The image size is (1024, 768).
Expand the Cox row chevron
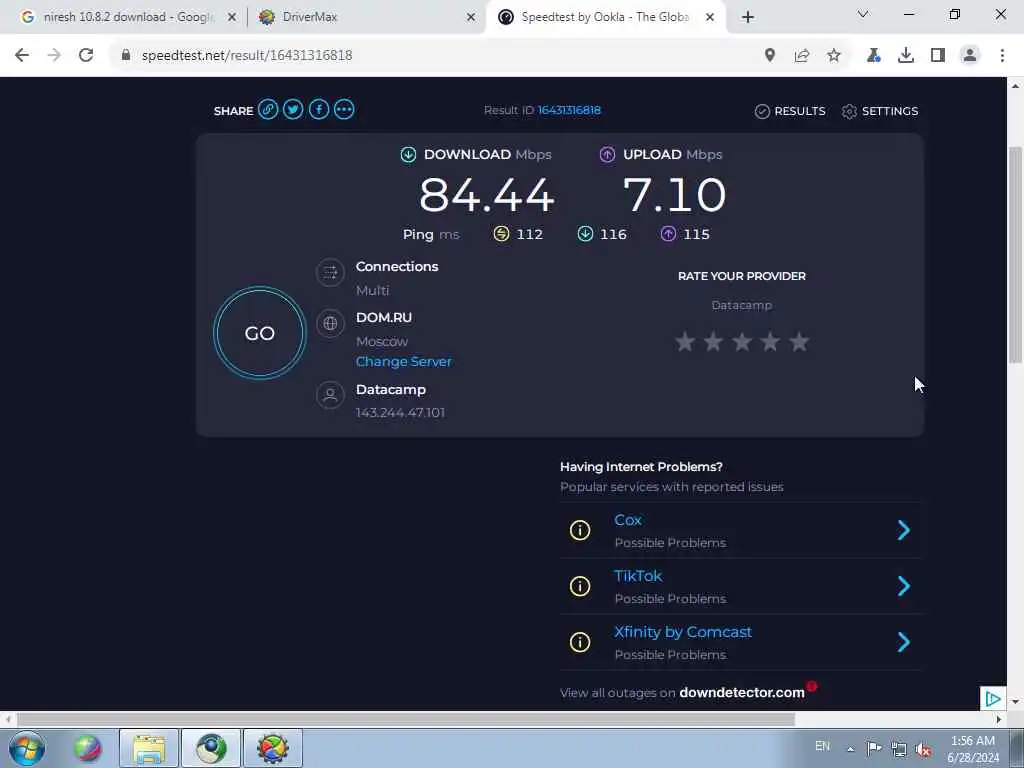pos(904,530)
